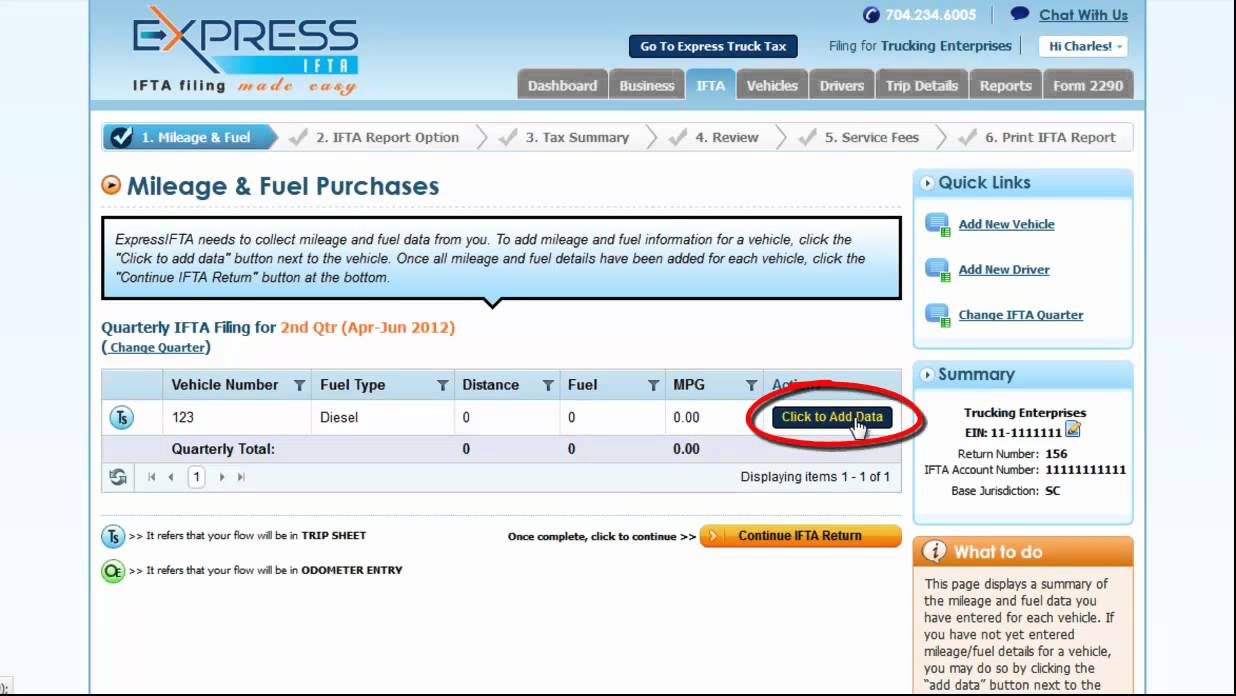Open MPG column filter
This screenshot has height=696, width=1236.
point(751,385)
